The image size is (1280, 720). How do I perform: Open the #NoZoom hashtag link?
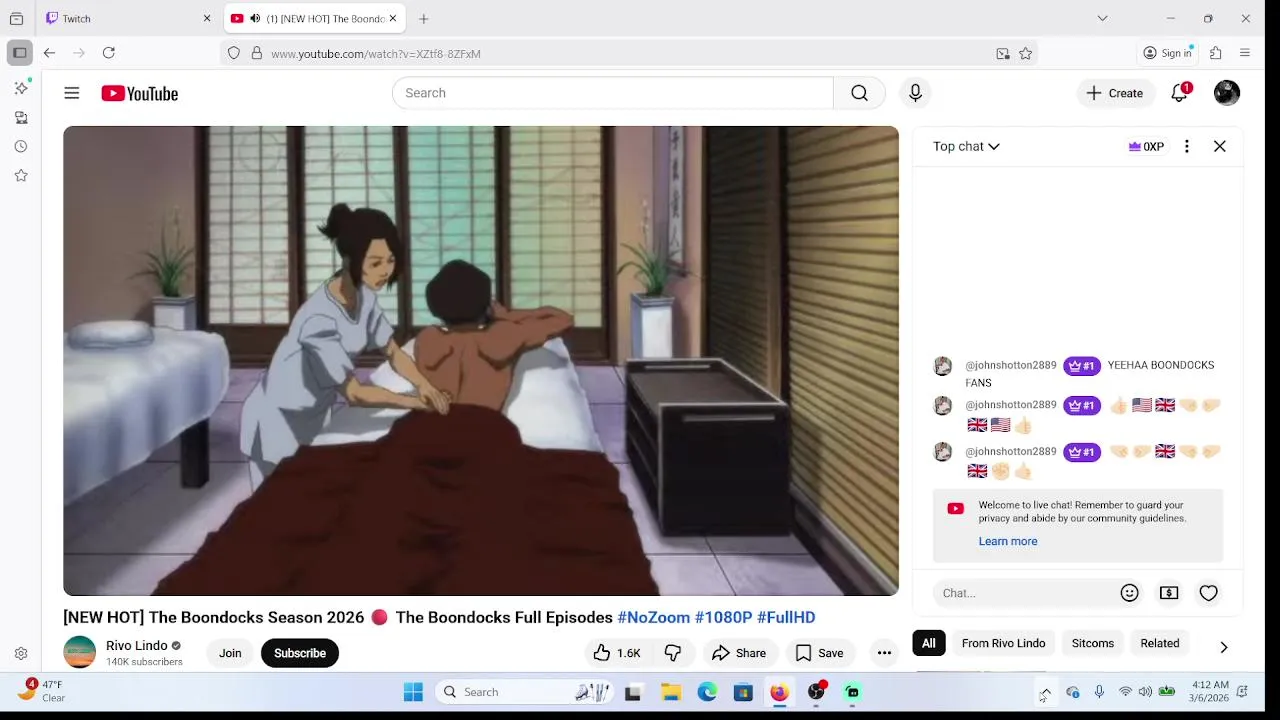[x=654, y=617]
